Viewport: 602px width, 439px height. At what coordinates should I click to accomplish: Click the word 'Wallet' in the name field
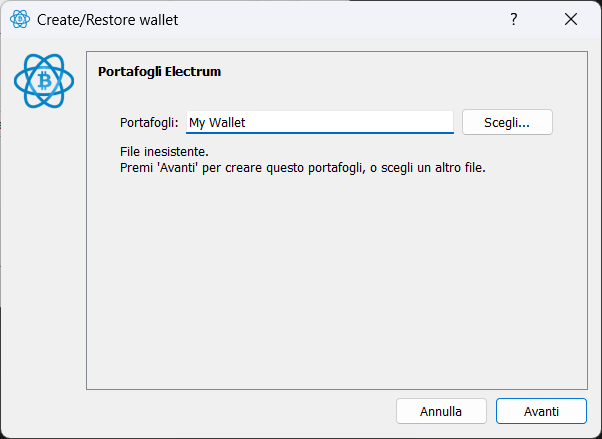(x=227, y=123)
